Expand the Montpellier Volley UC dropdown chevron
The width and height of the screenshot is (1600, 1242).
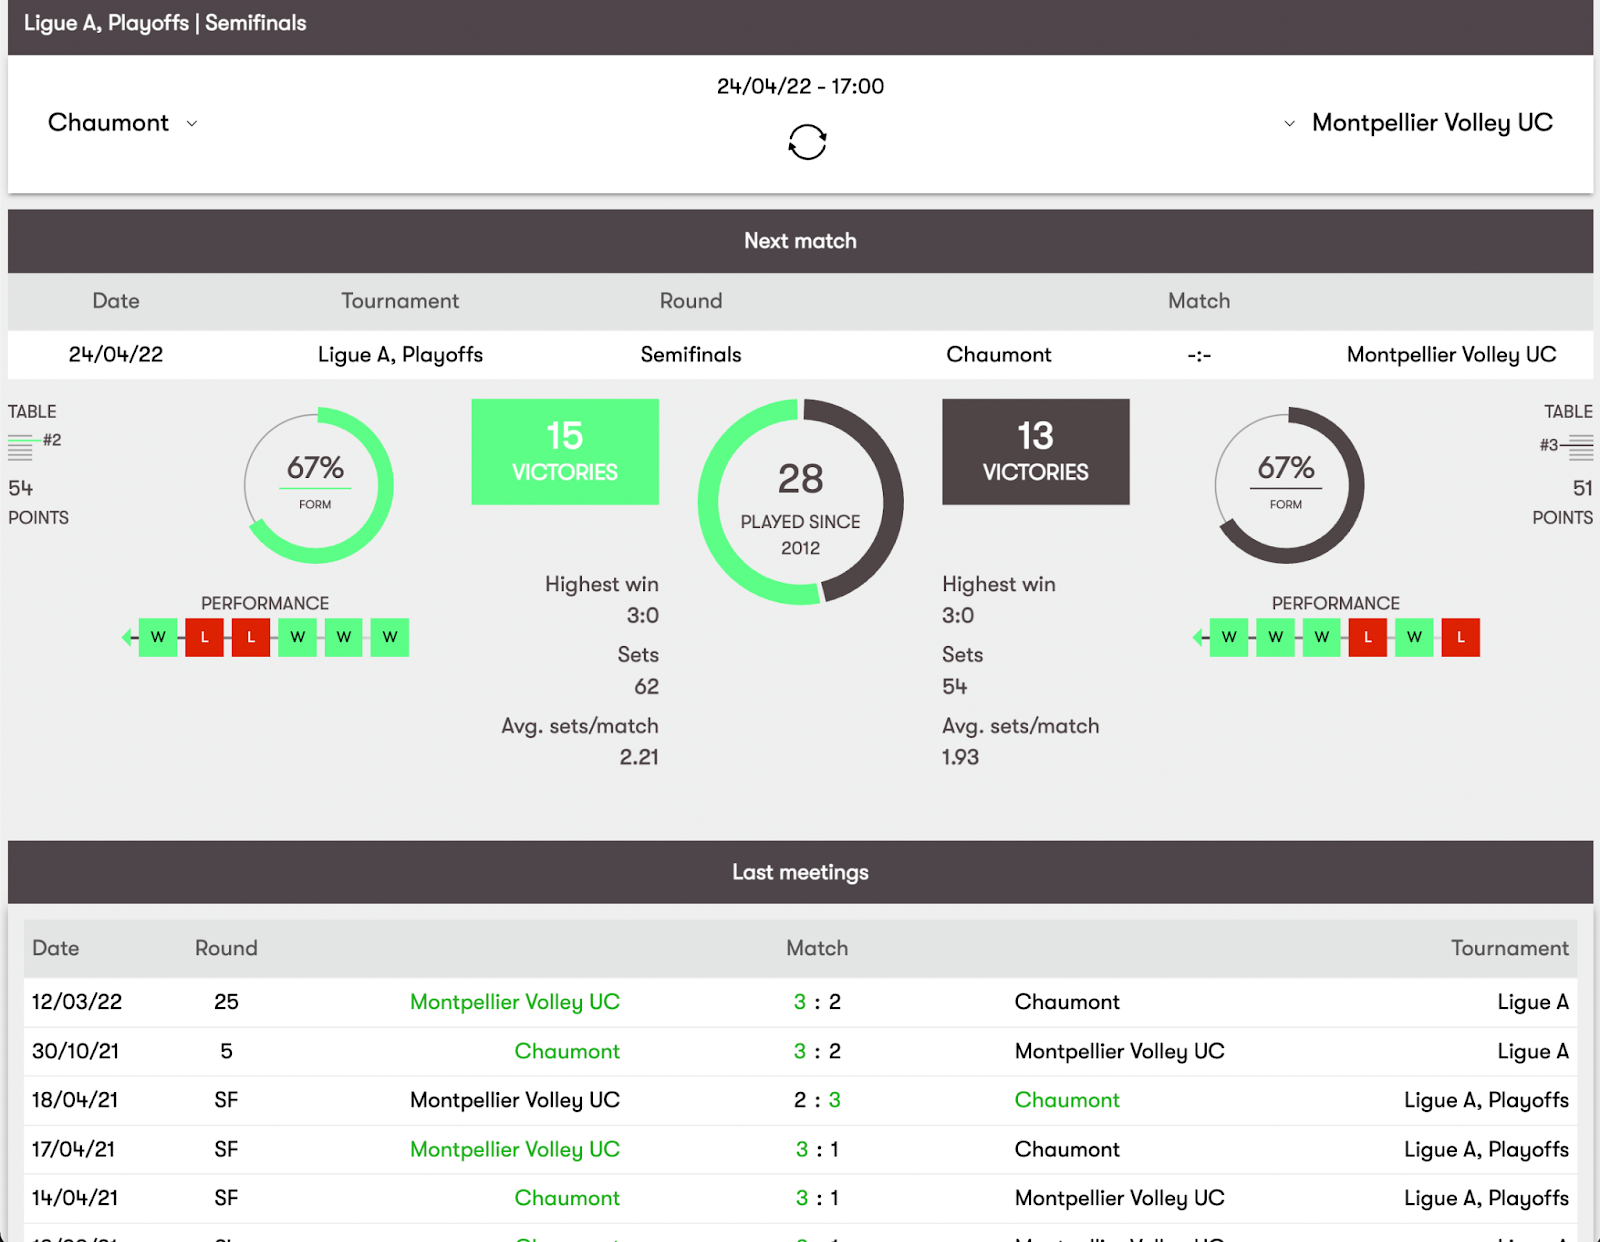tap(1289, 124)
